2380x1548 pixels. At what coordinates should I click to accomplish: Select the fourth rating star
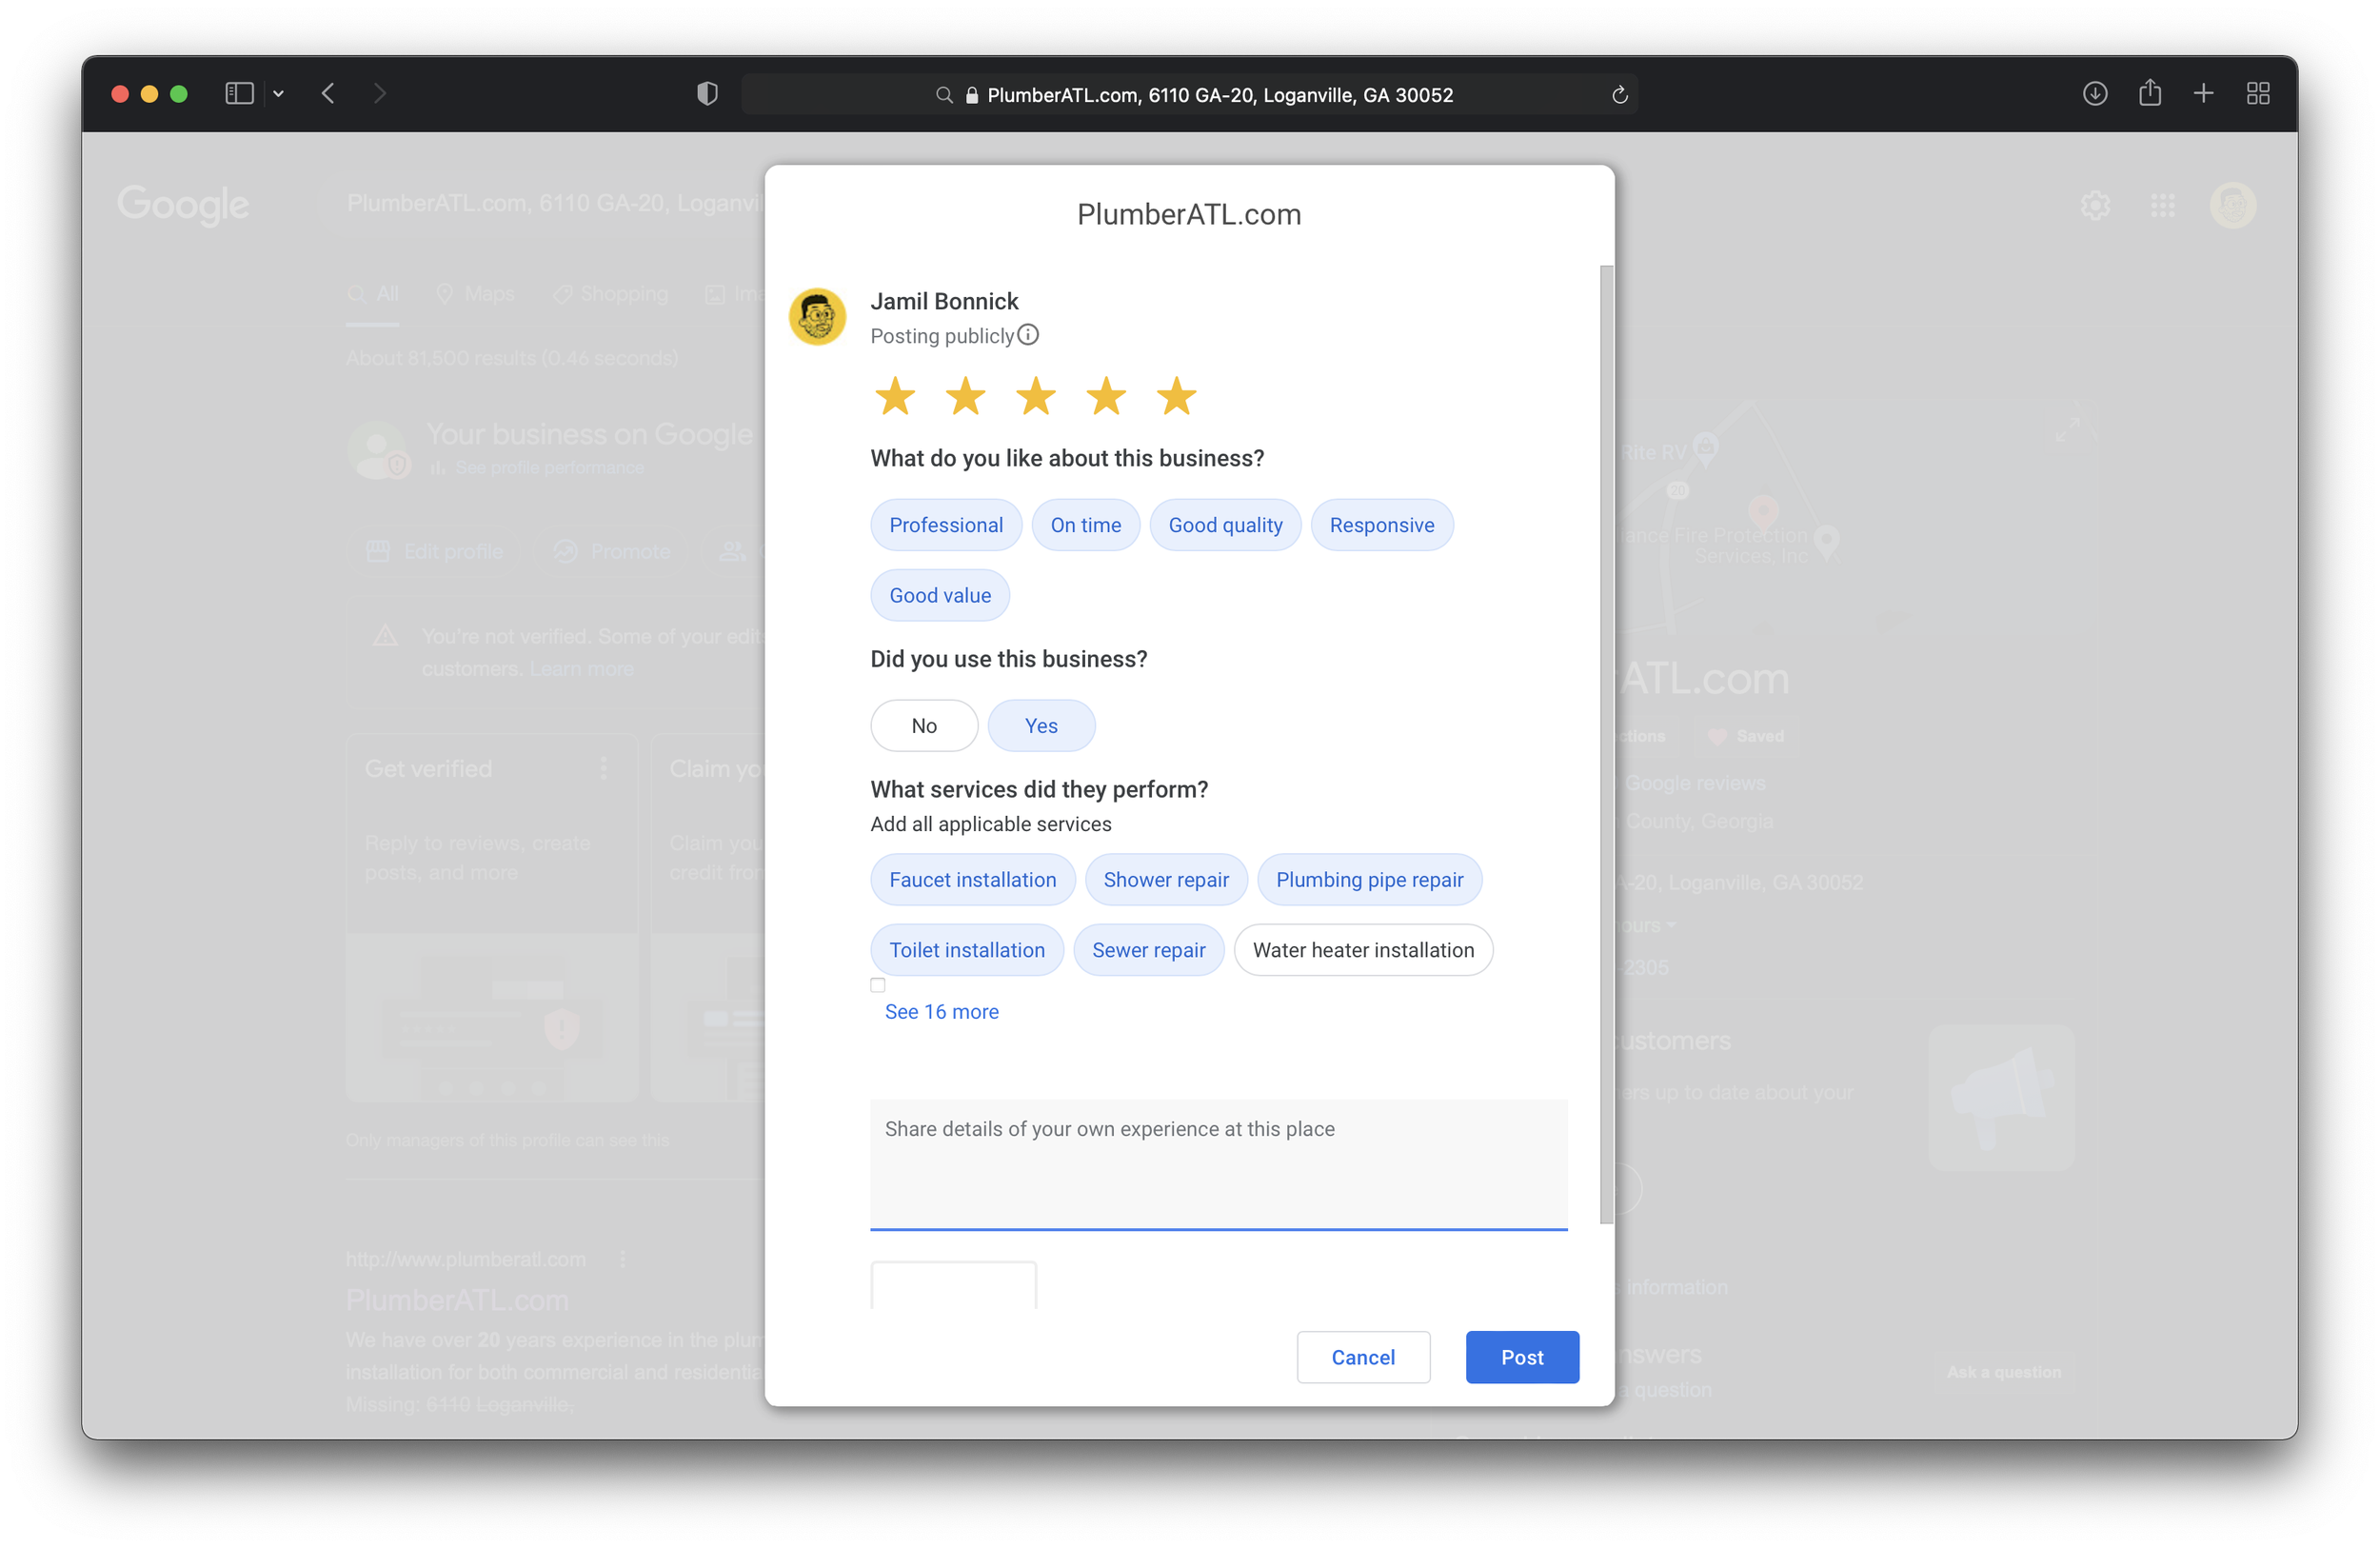pyautogui.click(x=1106, y=396)
